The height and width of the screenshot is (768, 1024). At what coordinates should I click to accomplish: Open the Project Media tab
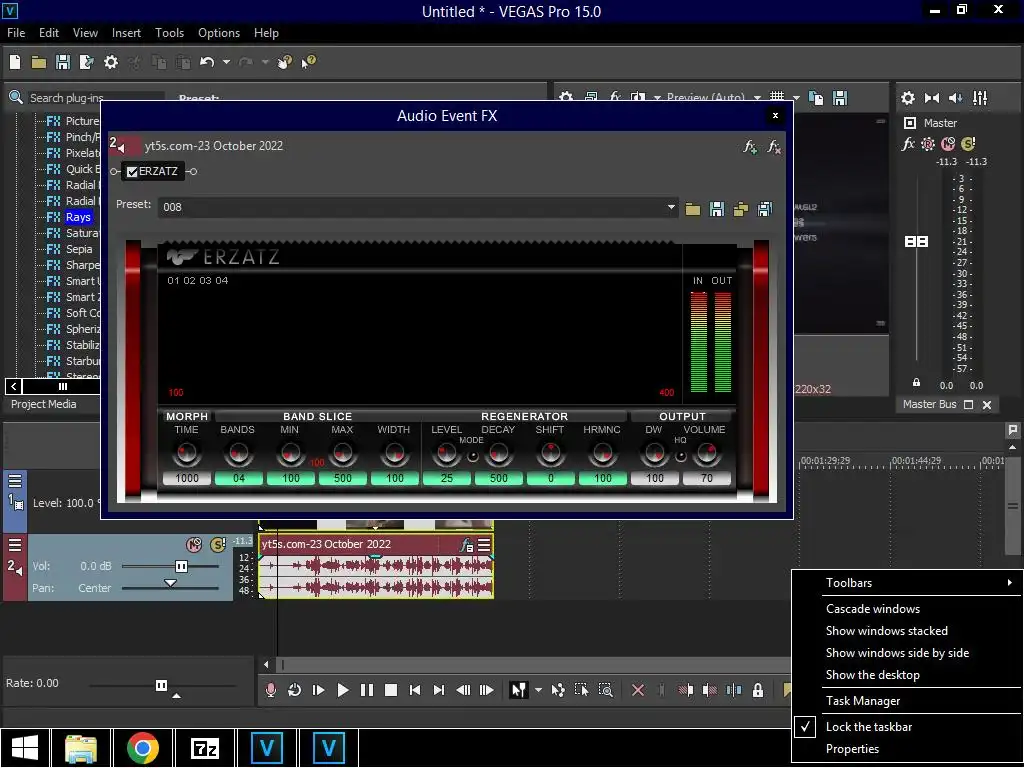(44, 404)
